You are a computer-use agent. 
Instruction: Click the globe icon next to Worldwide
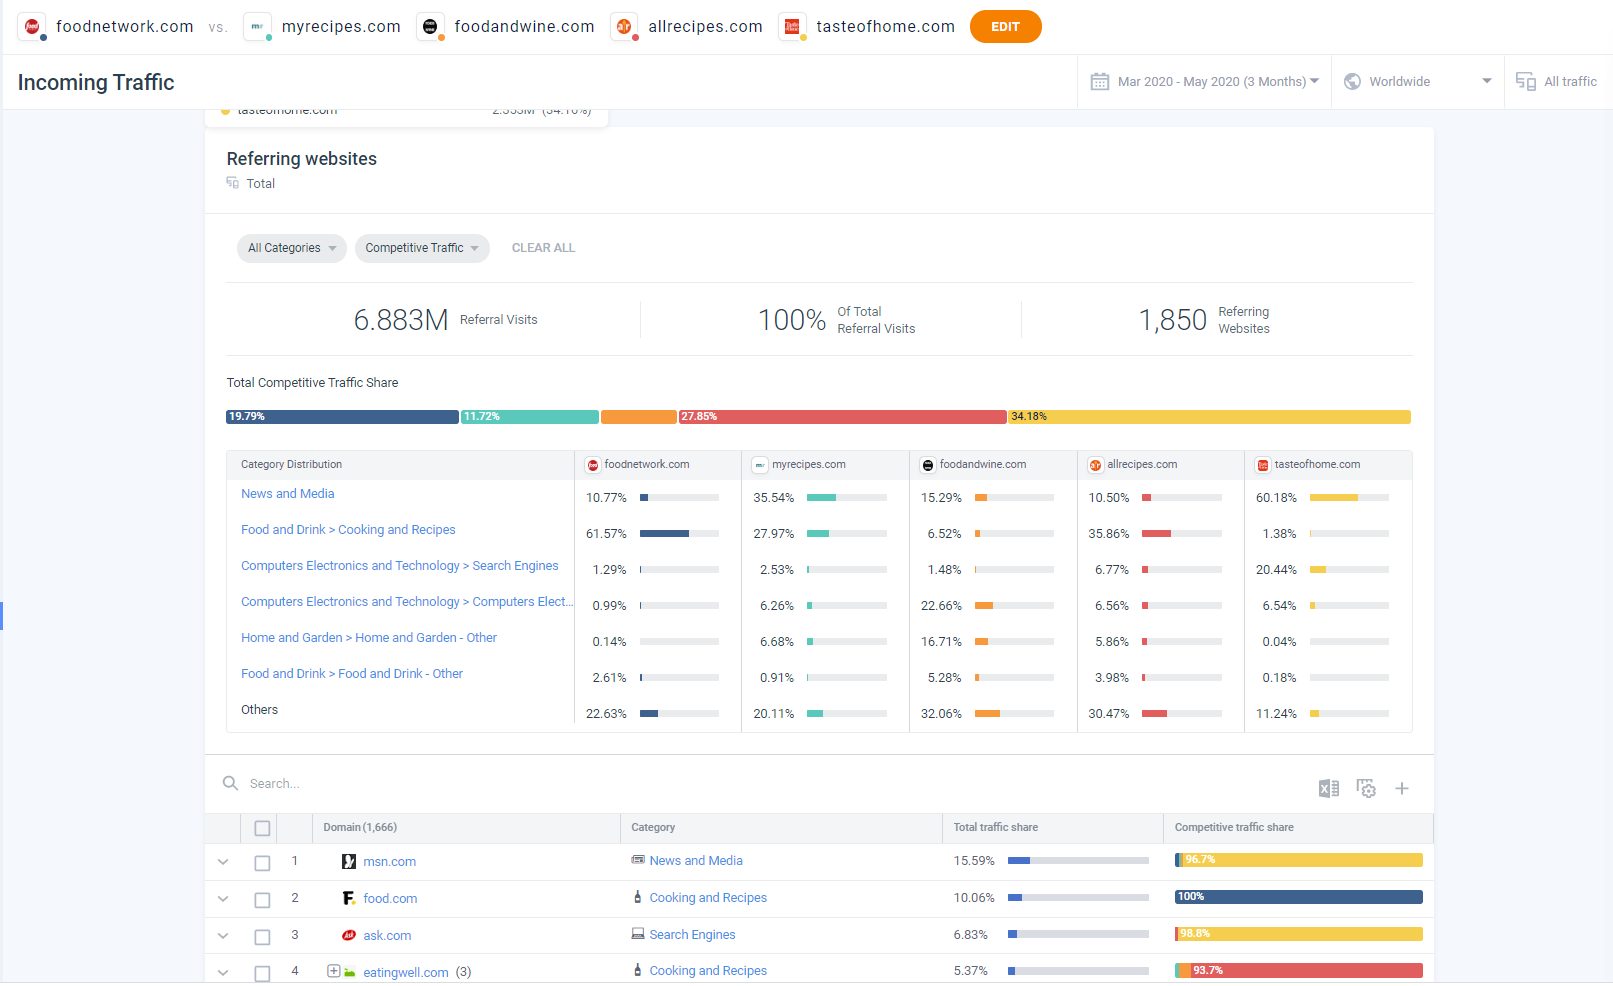tap(1352, 82)
